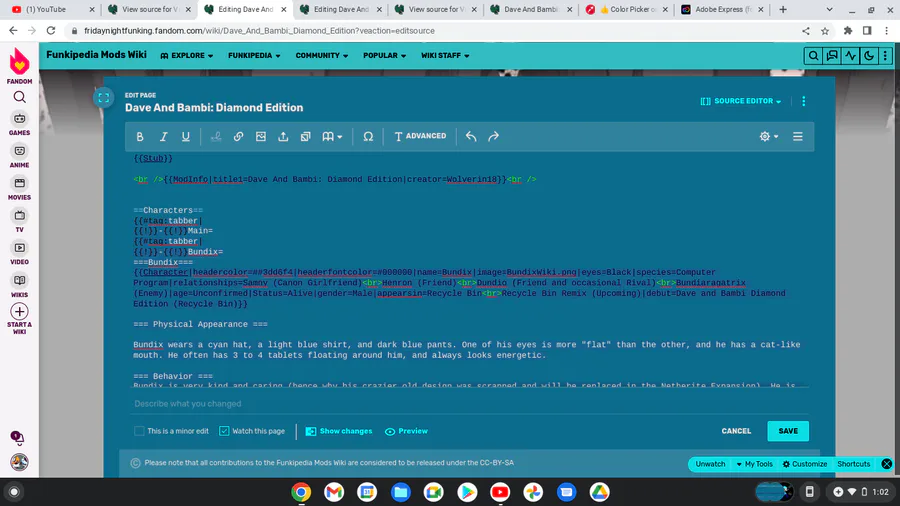Expand the Popular menu
Screen dimensions: 900x506
[x=385, y=56]
